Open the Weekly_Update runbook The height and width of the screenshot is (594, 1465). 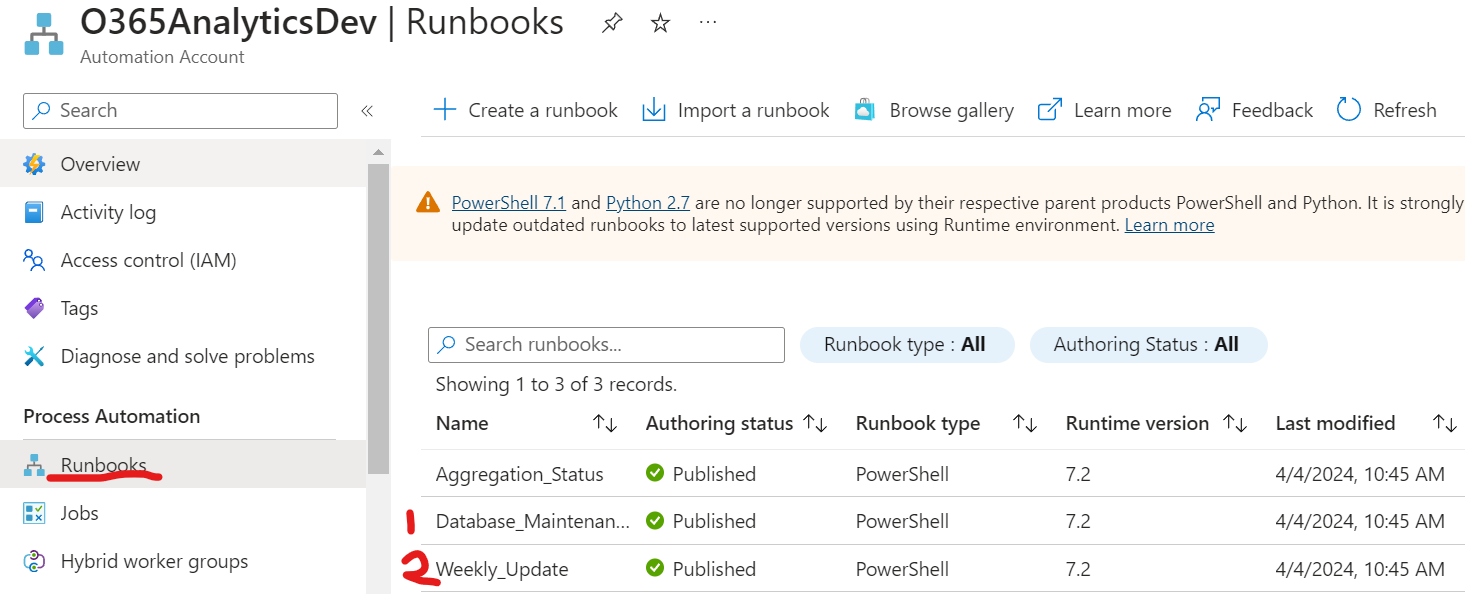pos(502,569)
